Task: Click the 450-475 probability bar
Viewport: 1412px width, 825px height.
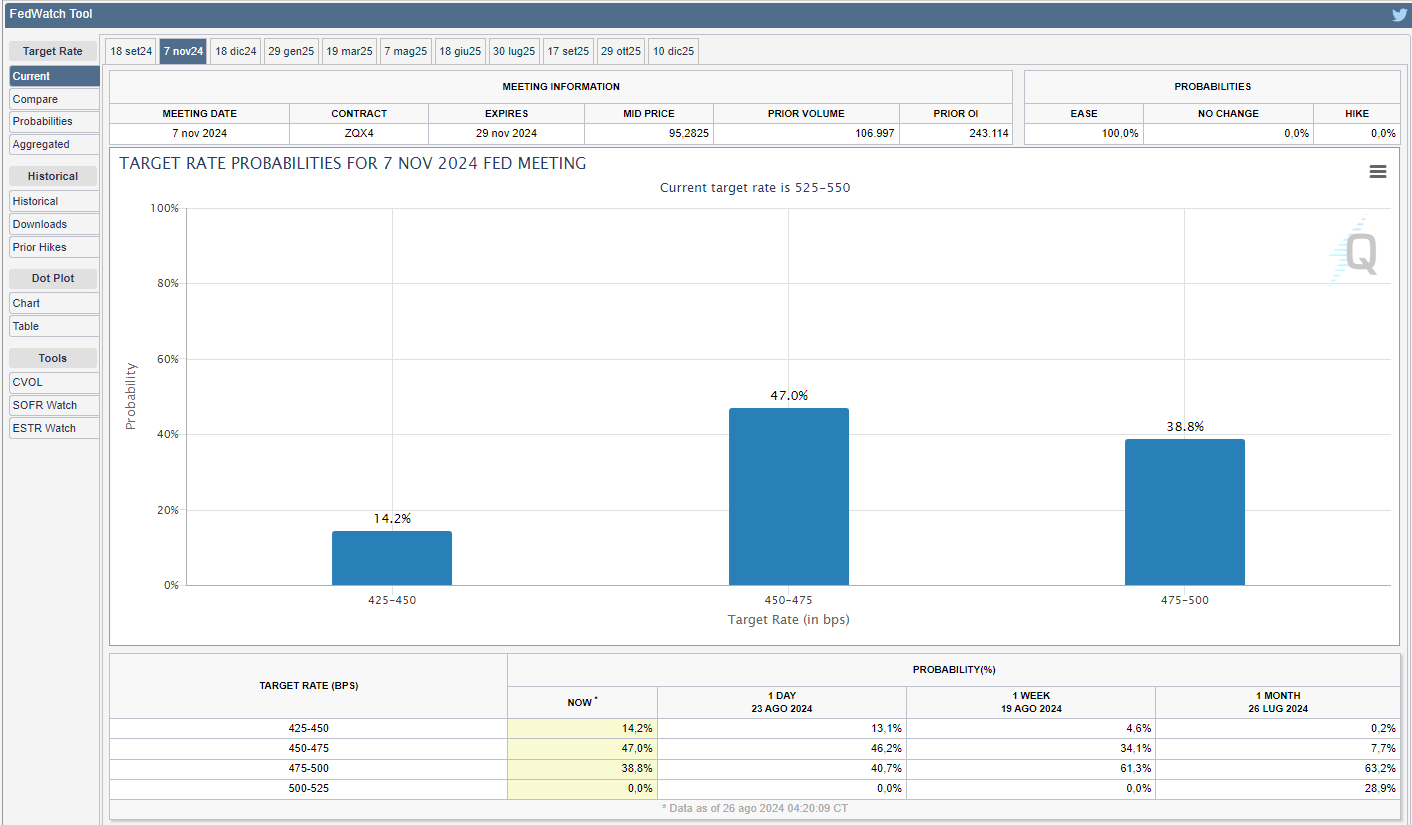Action: tap(788, 497)
